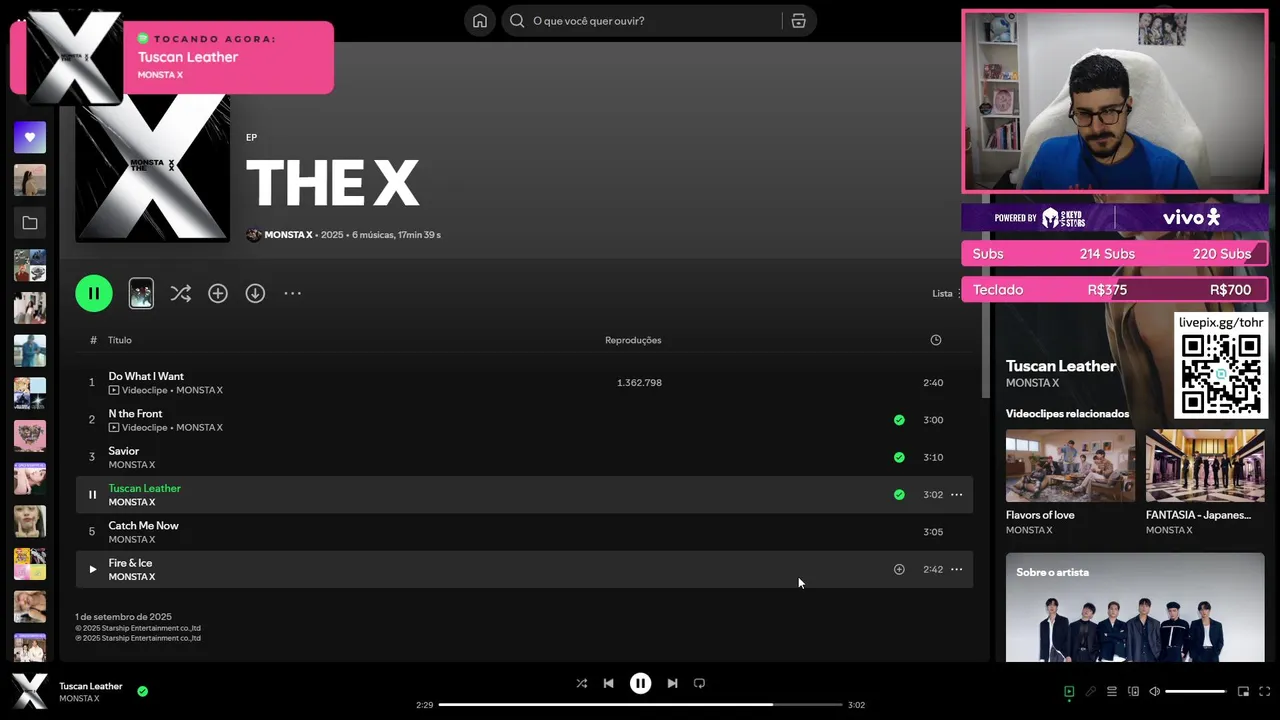Image resolution: width=1280 pixels, height=720 pixels.
Task: Open more options for THE X album
Action: 292,293
